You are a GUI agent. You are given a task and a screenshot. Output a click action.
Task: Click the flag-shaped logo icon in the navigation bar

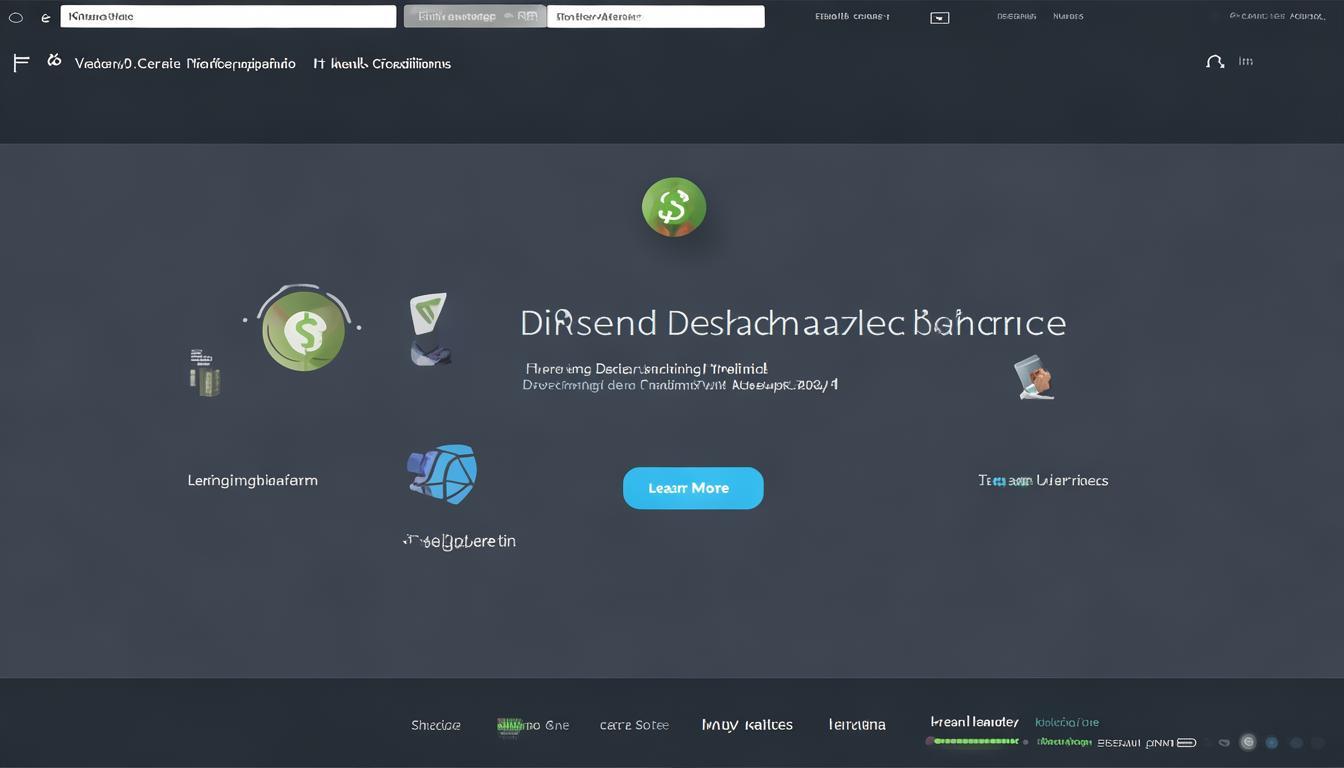click(21, 63)
